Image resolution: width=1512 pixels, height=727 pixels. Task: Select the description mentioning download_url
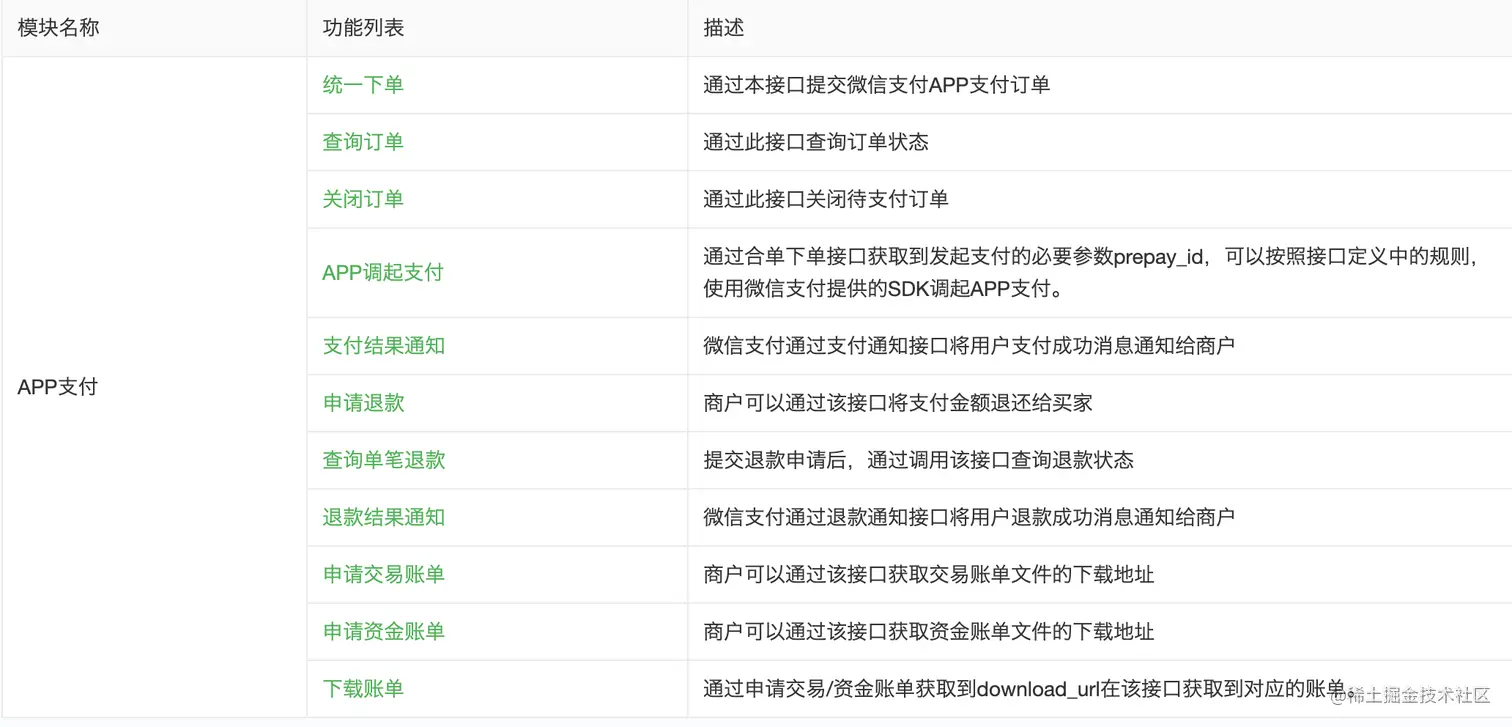pyautogui.click(x=1027, y=688)
